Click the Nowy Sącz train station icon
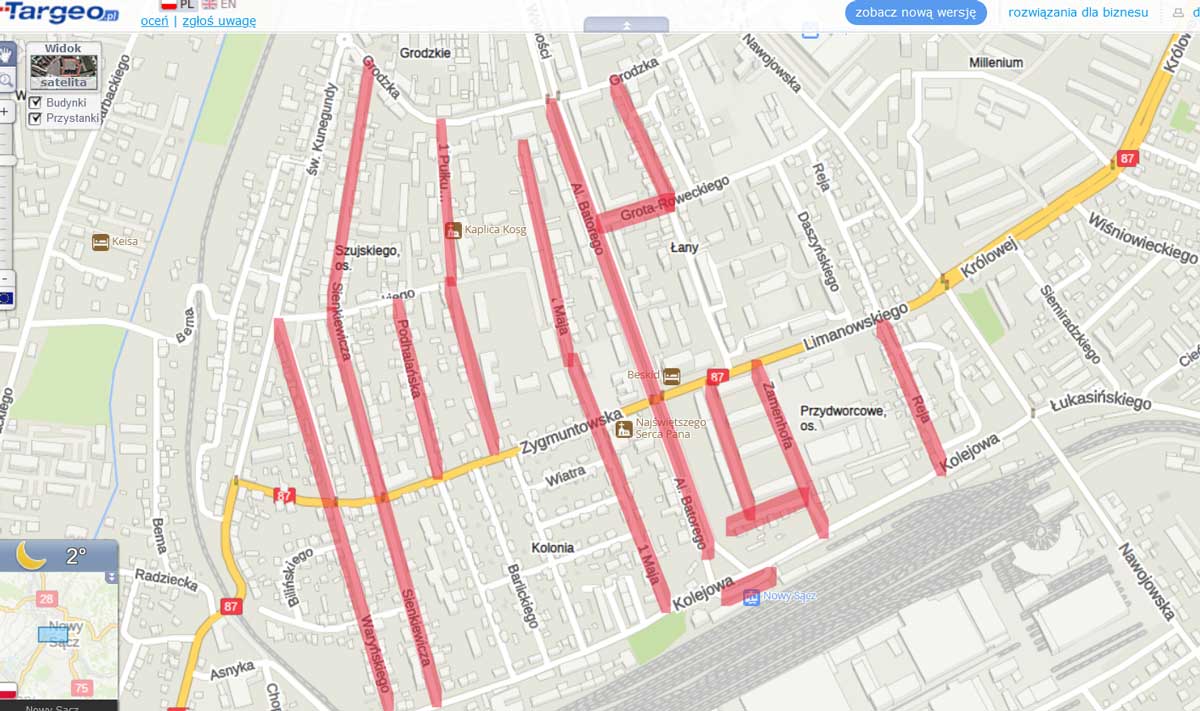This screenshot has width=1200, height=711. tap(751, 597)
